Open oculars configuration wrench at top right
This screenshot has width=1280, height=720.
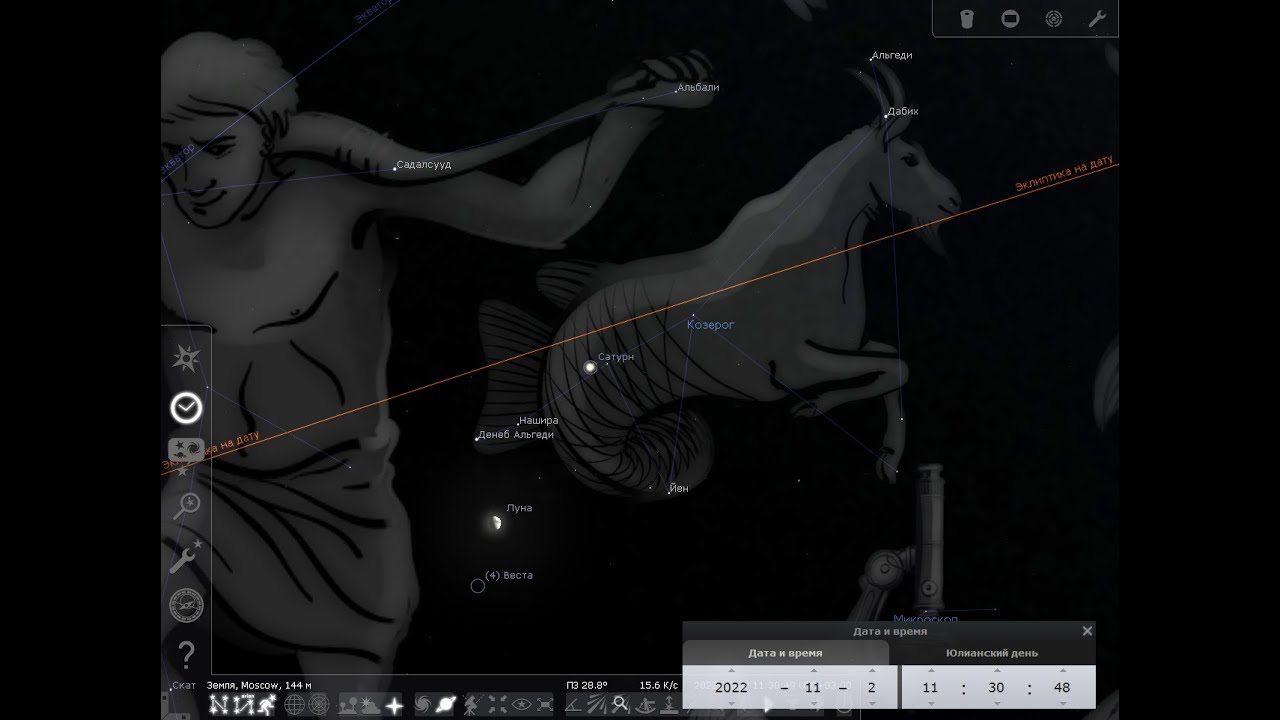(1096, 19)
